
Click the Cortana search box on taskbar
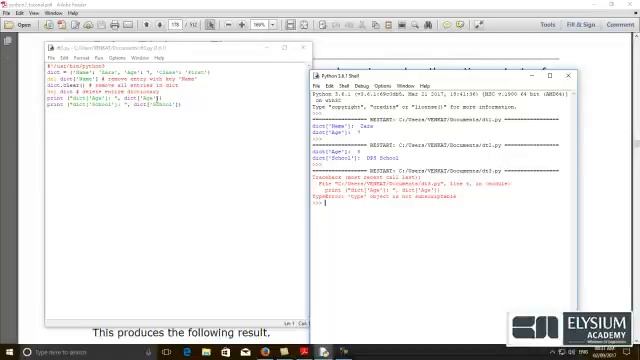pyautogui.click(x=87, y=352)
